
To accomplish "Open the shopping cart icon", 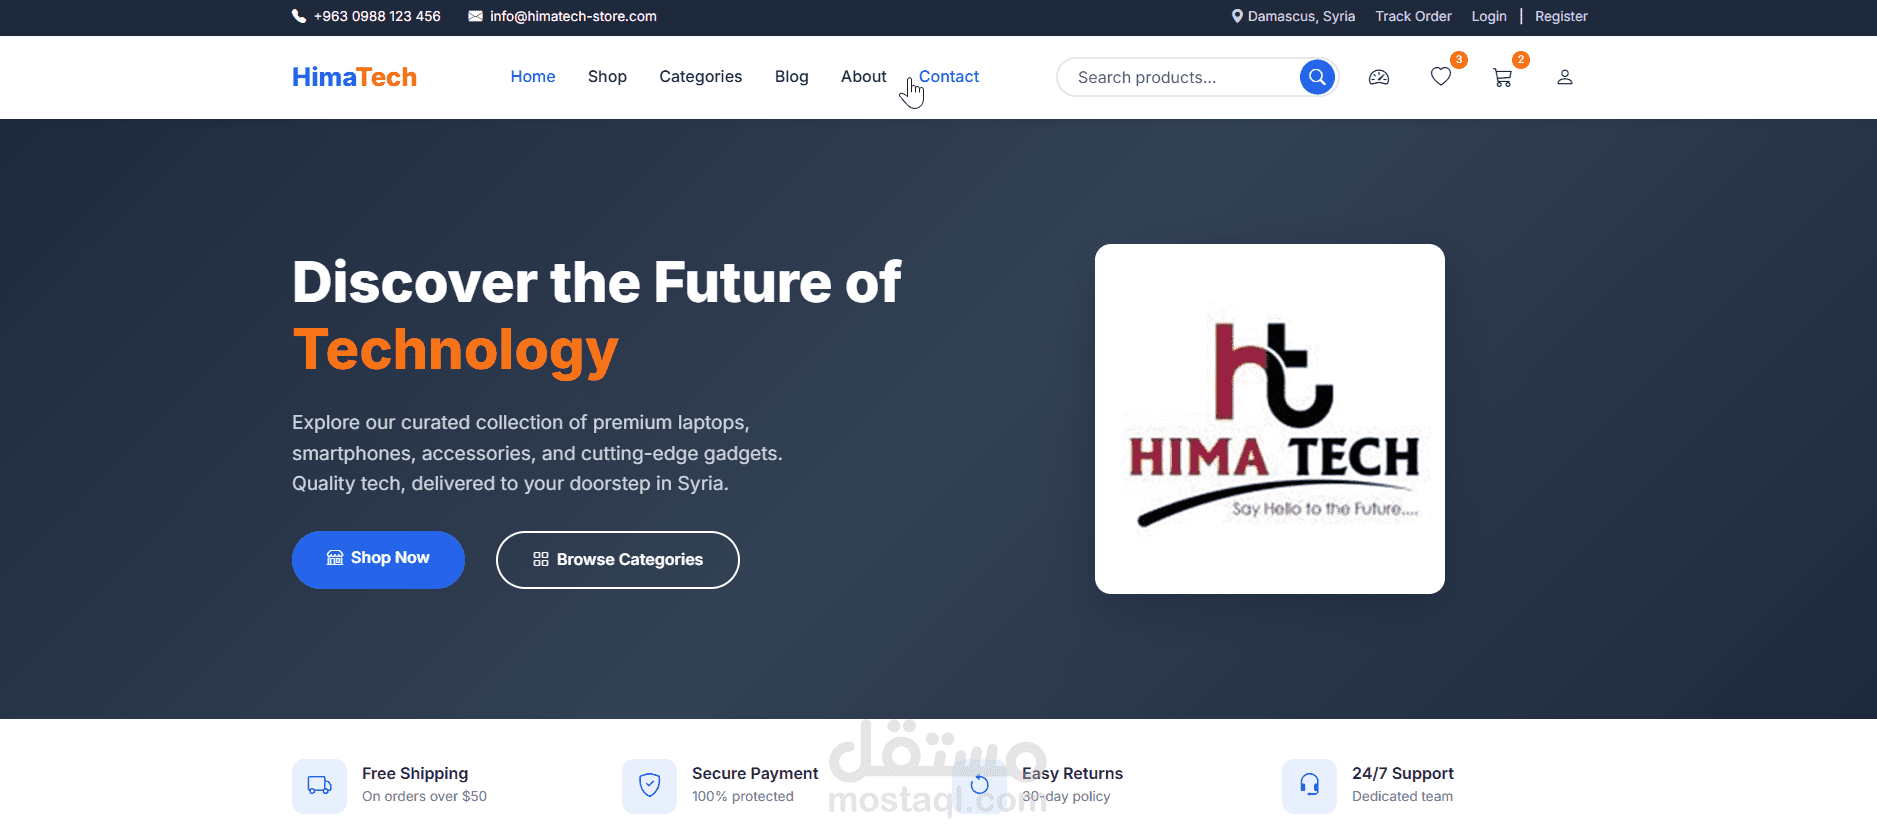I will [1502, 77].
